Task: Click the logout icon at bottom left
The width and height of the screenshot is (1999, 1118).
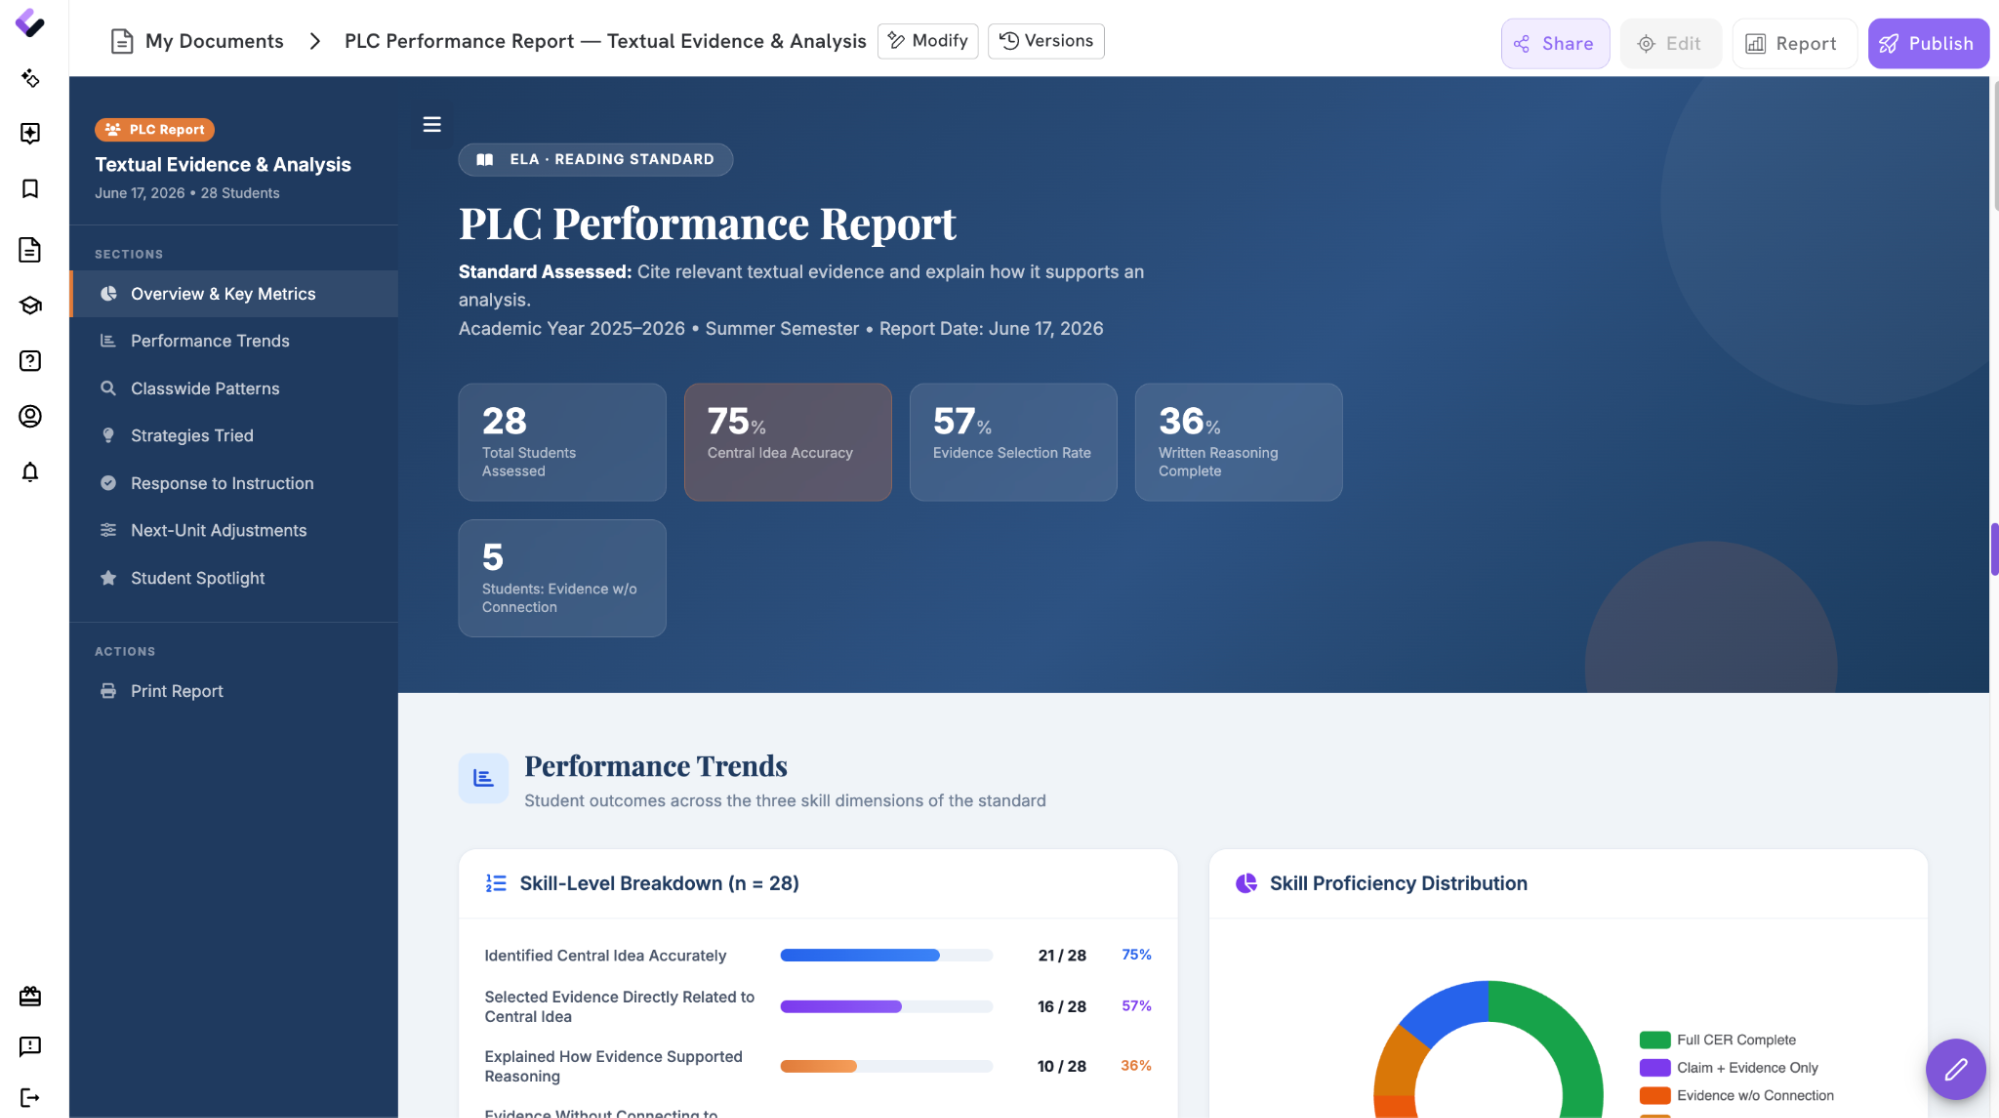Action: click(x=30, y=1097)
